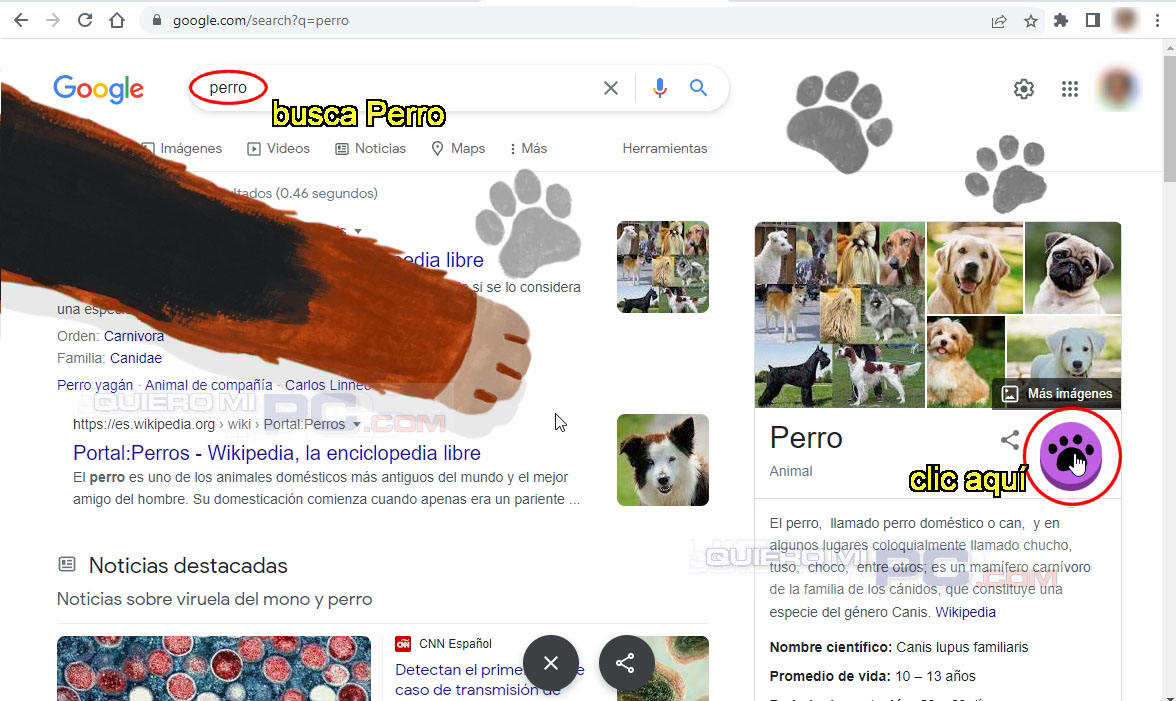
Task: Click the dog collage thumbnail of first result
Action: (663, 267)
